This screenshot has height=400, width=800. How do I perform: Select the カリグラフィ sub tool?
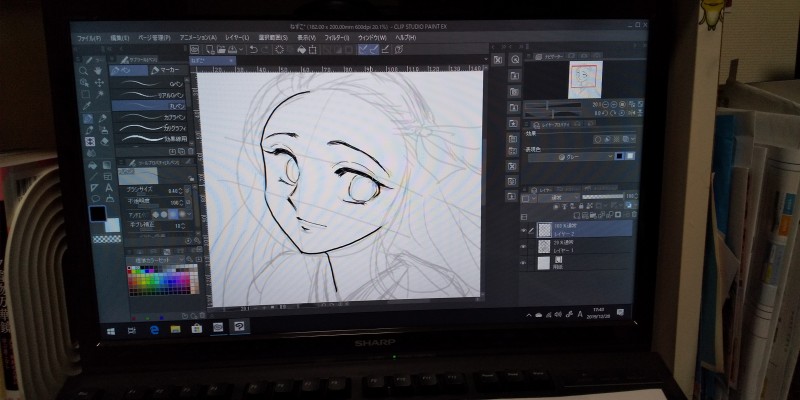tap(151, 128)
